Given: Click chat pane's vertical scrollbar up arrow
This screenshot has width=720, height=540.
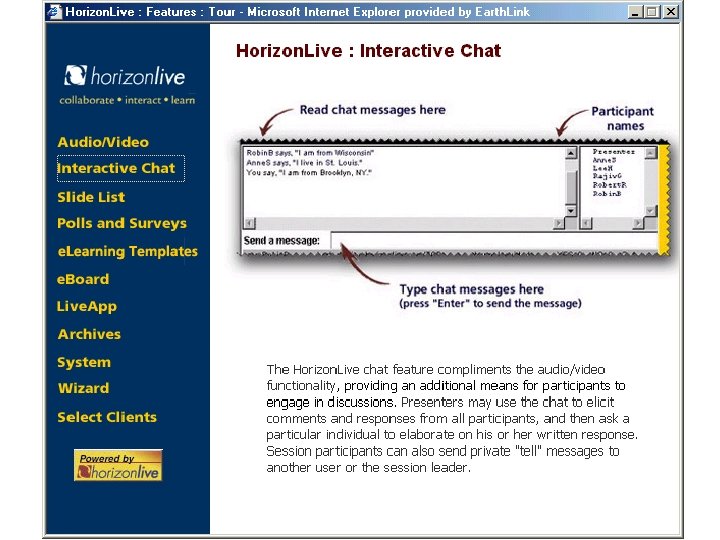Looking at the screenshot, I should click(571, 153).
